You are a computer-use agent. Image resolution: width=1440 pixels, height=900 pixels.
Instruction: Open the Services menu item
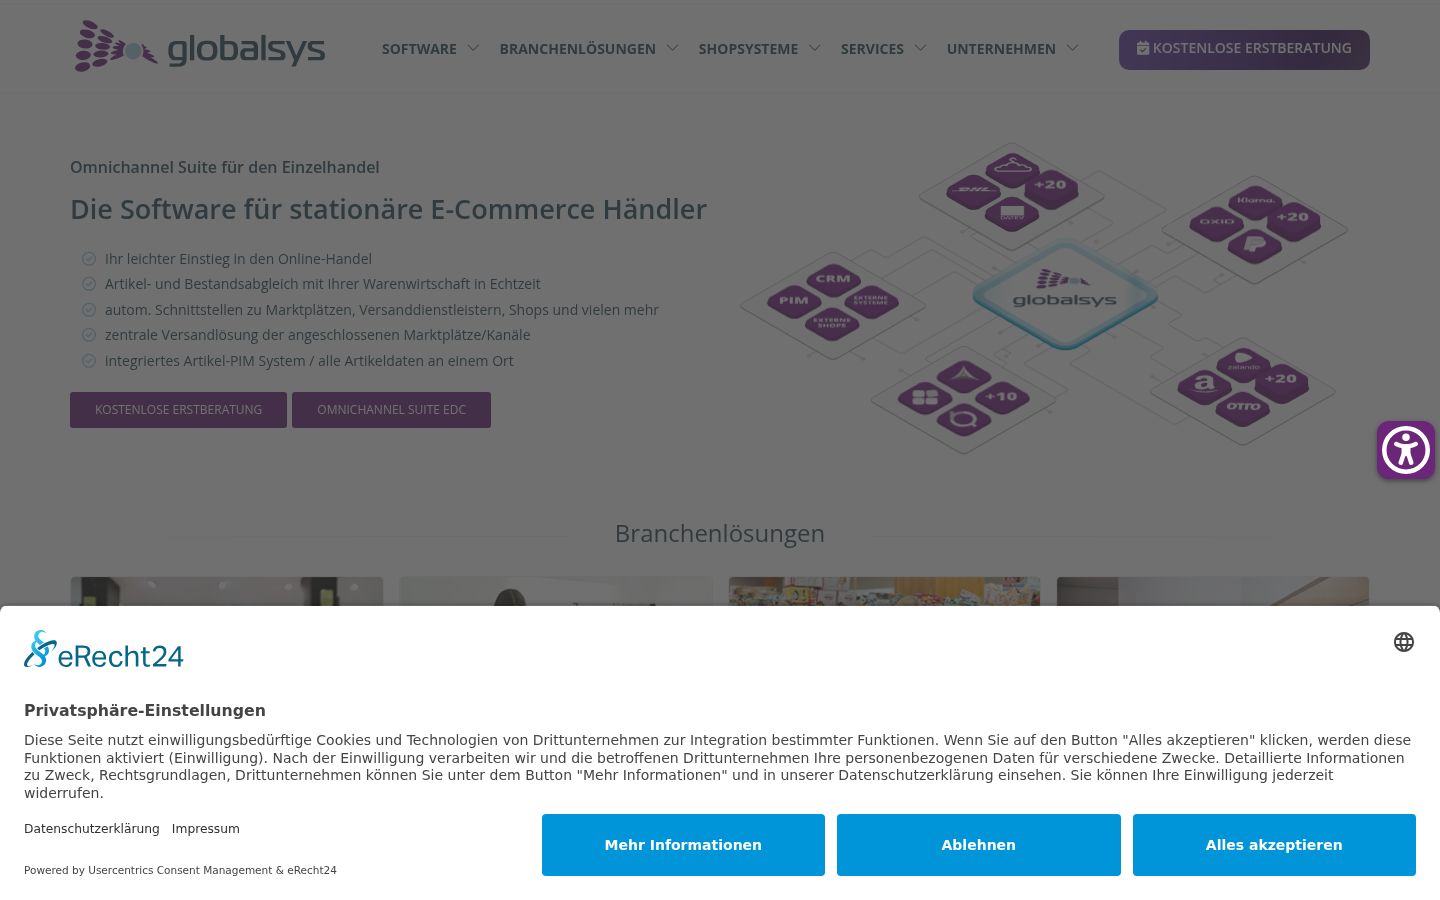tap(872, 49)
